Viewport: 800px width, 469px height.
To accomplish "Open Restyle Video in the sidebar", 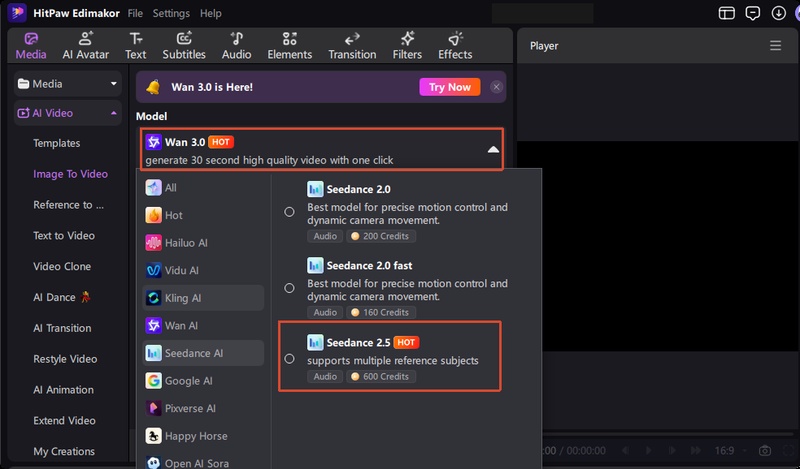I will (65, 359).
